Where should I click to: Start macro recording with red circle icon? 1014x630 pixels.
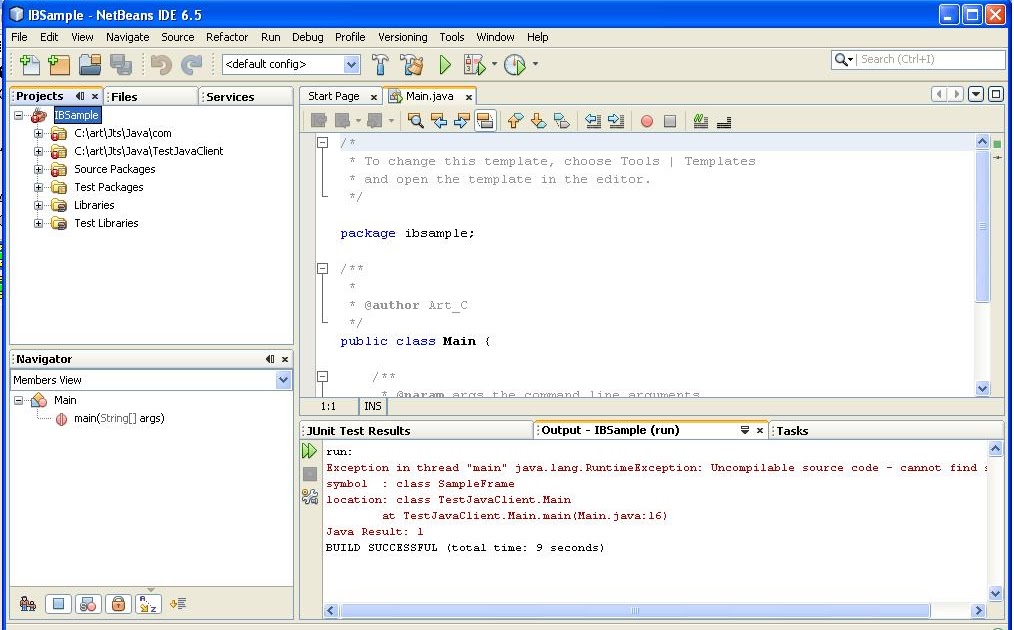(x=647, y=121)
